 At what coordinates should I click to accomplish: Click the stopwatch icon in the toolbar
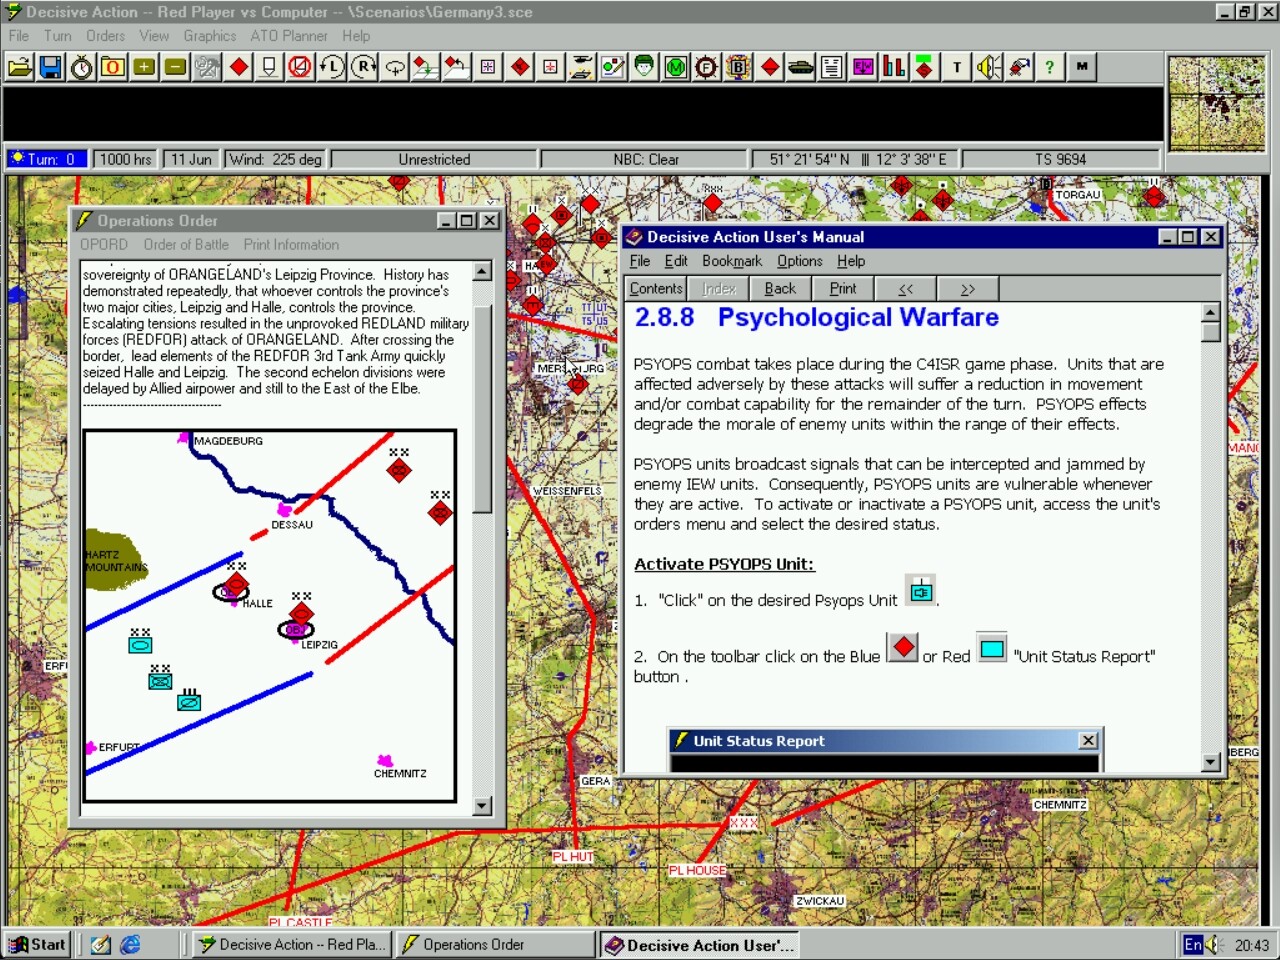pos(82,67)
